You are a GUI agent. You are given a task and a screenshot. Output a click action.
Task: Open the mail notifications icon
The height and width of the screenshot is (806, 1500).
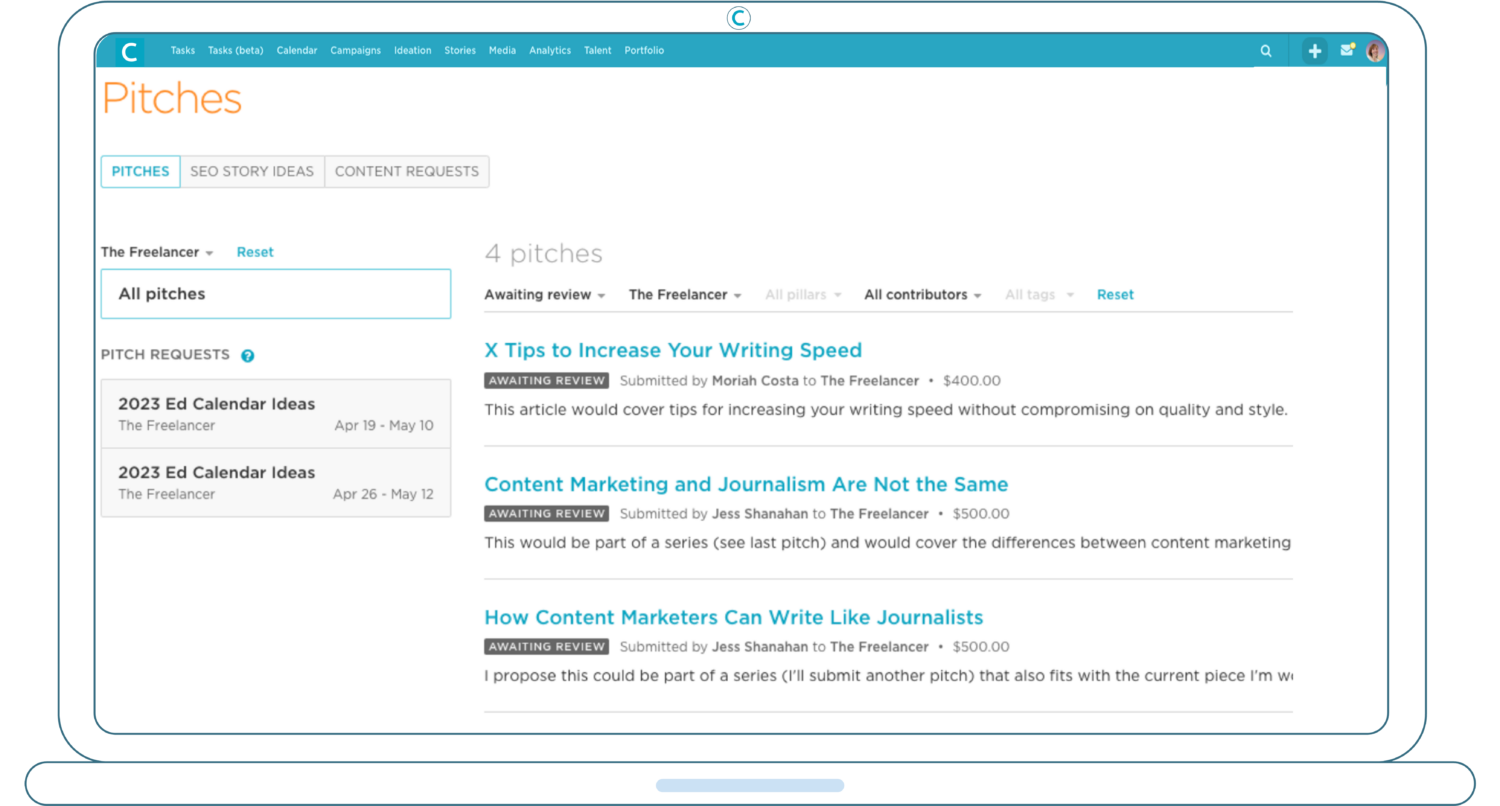(1347, 51)
